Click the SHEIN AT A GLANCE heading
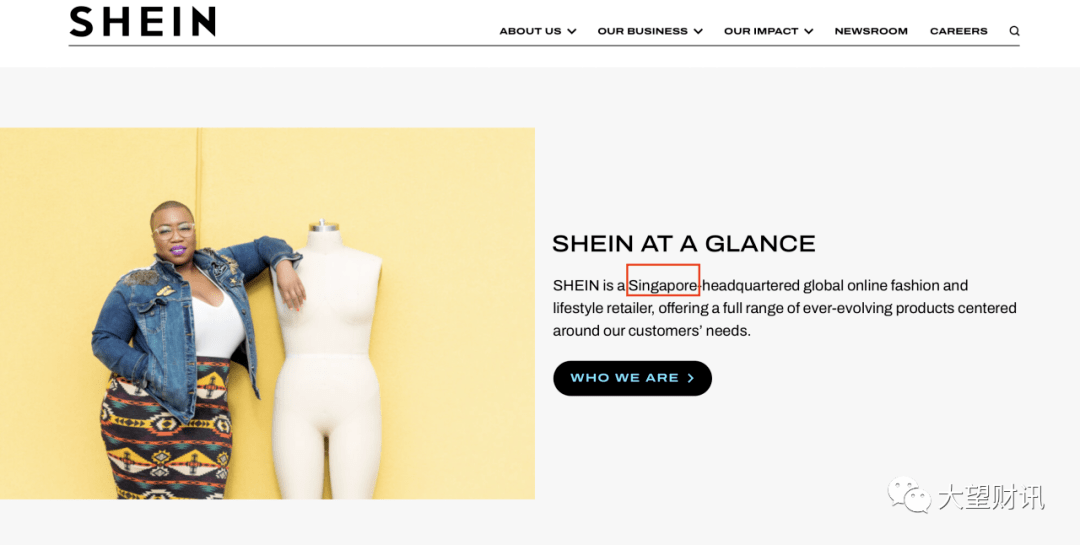 tap(683, 243)
